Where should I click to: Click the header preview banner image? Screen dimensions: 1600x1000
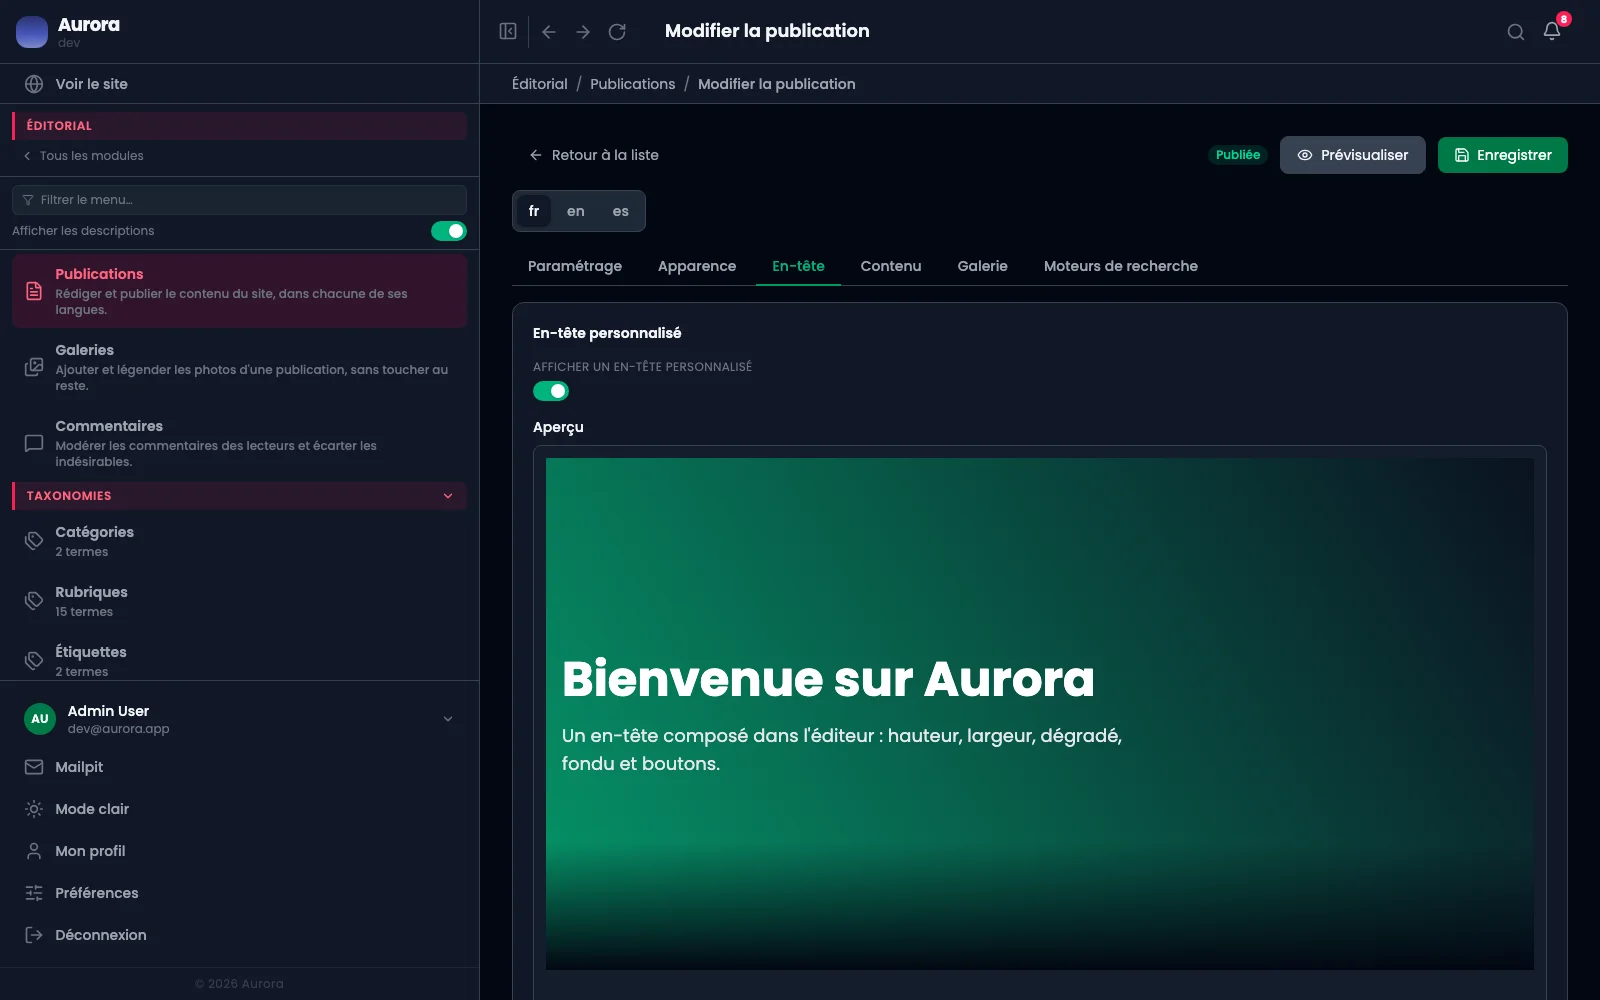1040,714
